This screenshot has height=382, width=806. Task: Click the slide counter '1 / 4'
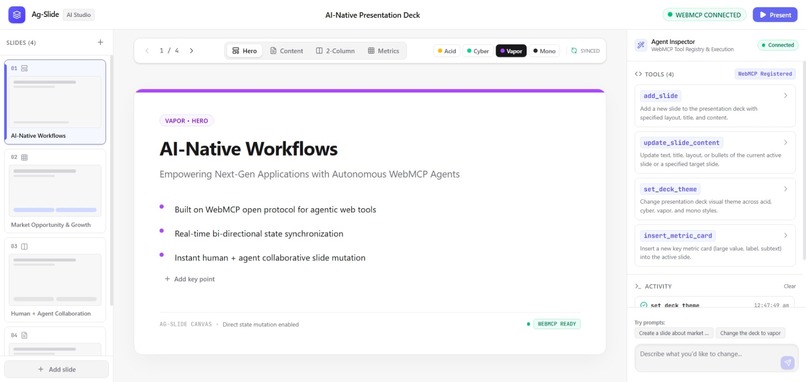pos(169,51)
